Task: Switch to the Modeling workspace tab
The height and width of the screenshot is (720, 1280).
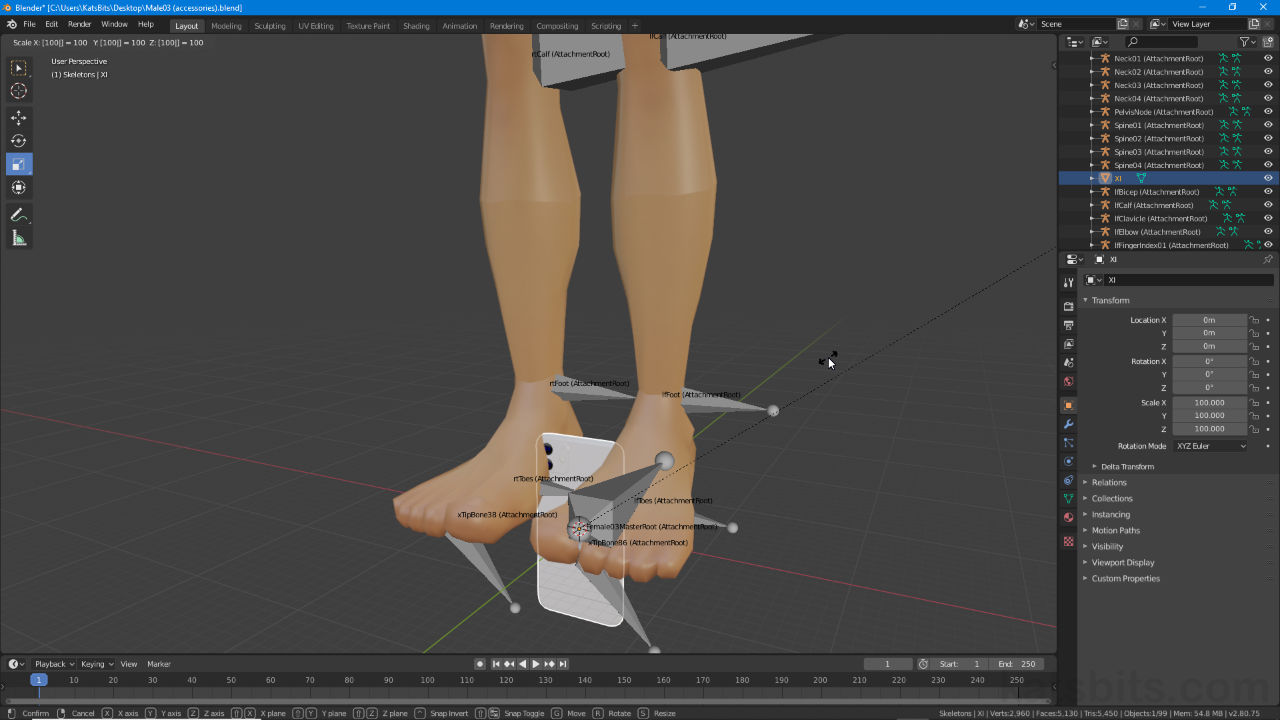Action: tap(226, 26)
